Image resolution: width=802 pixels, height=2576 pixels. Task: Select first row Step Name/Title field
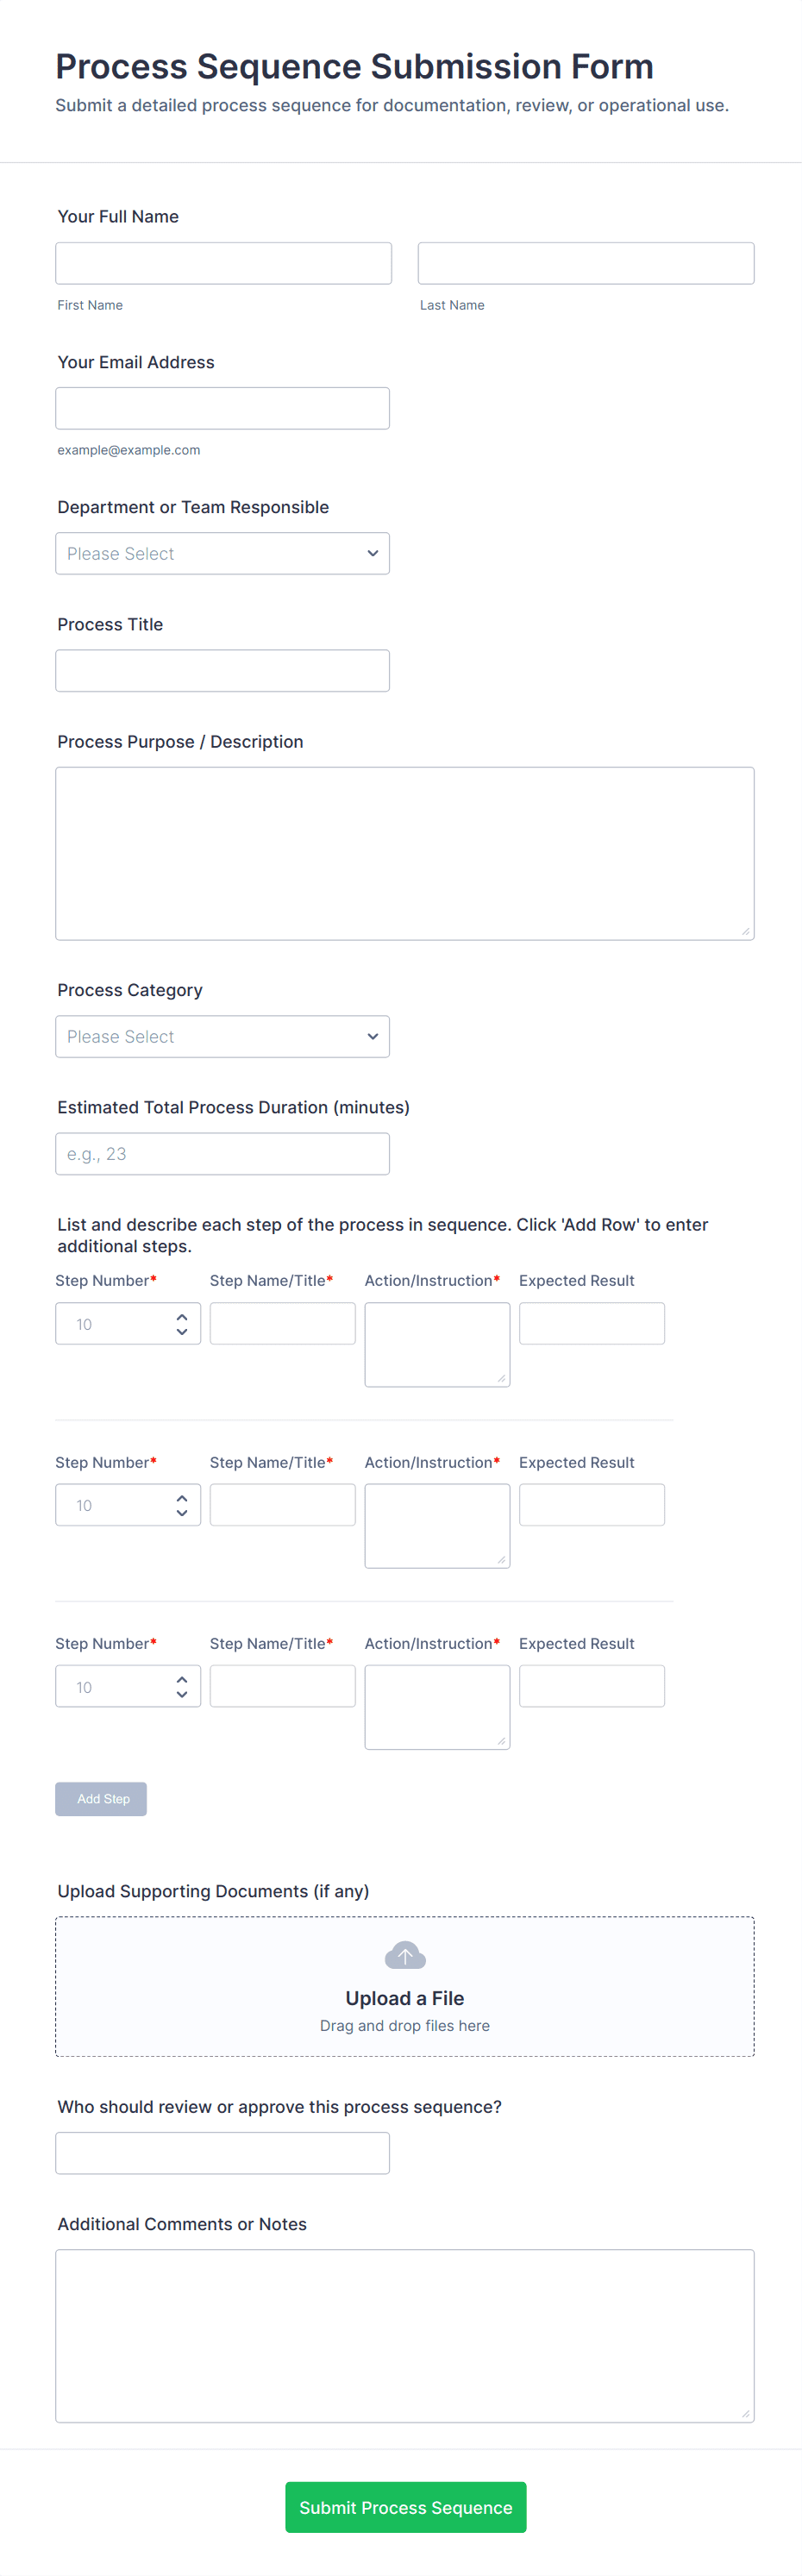tap(282, 1323)
